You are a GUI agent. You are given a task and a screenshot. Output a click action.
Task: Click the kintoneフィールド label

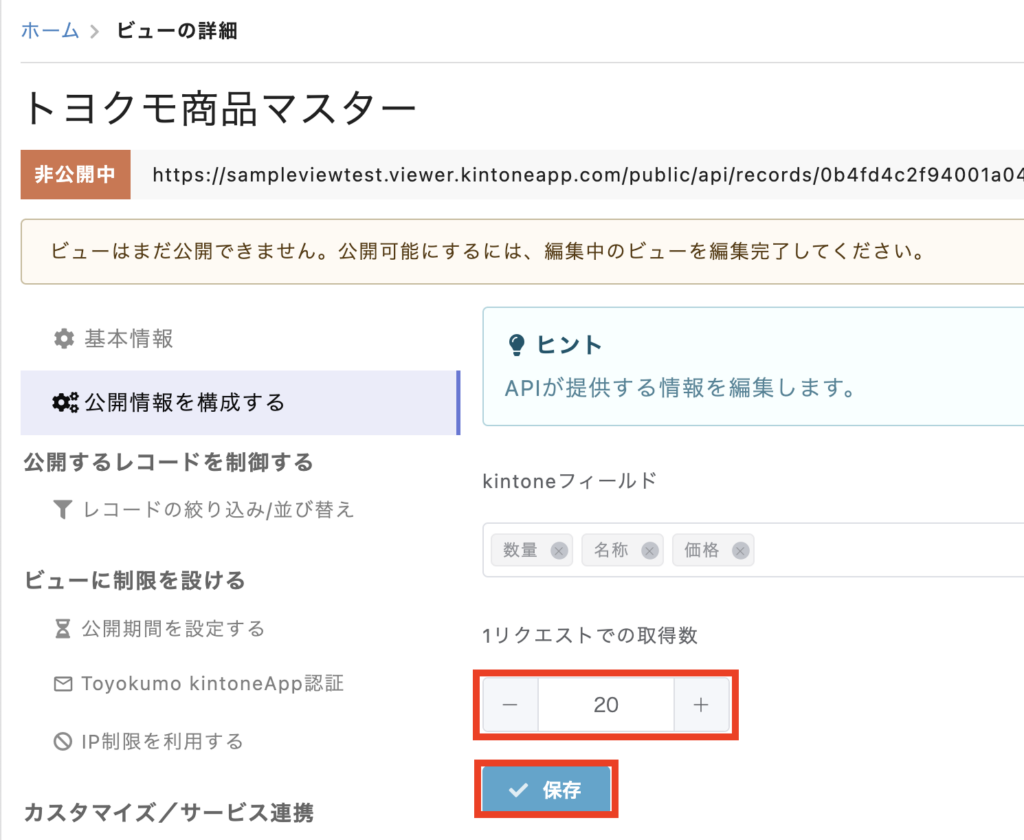pos(569,481)
